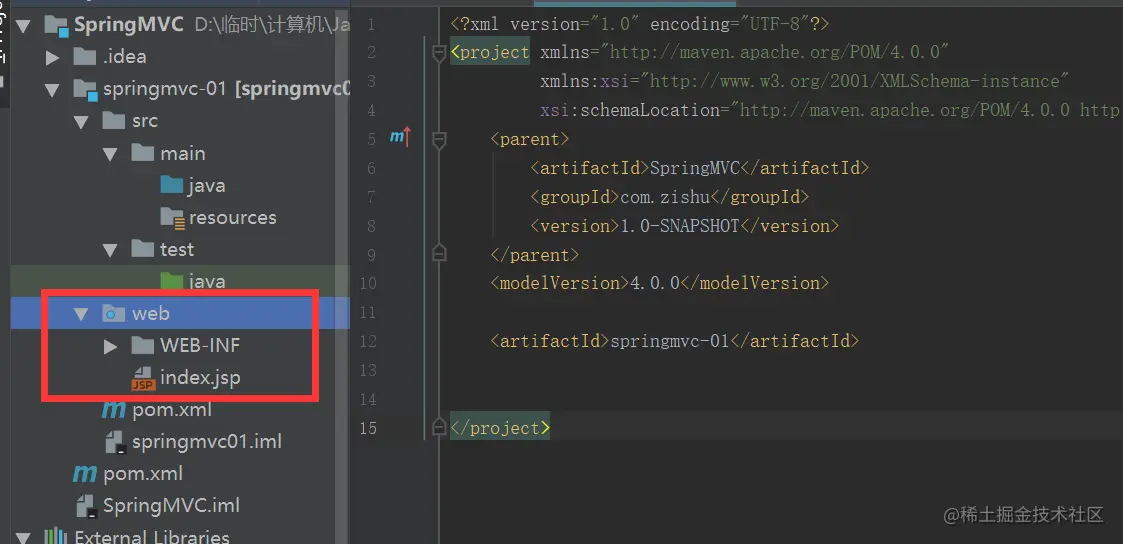The height and width of the screenshot is (544, 1123).
Task: Click the test folder icon
Action: click(143, 248)
